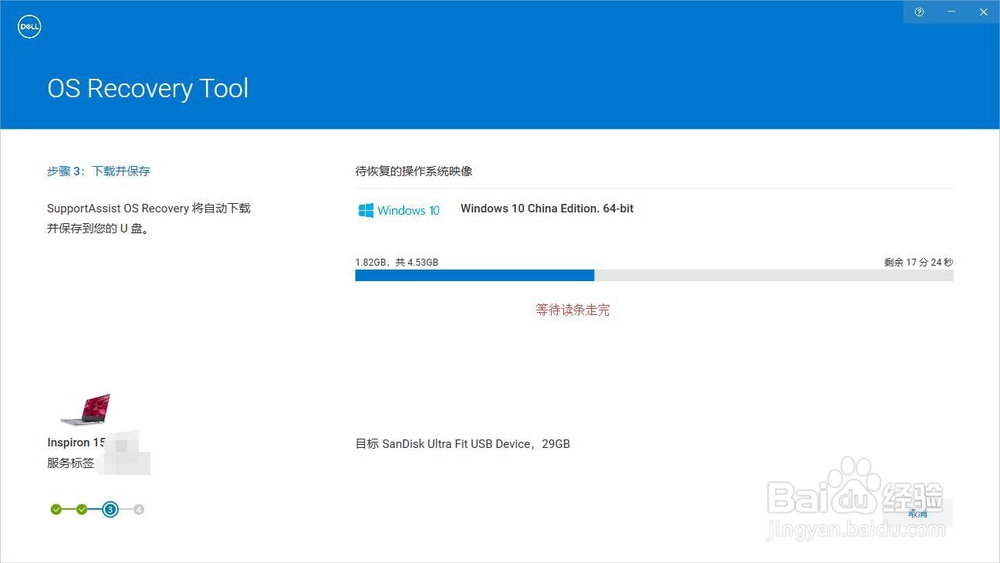Screen dimensions: 1000x563
Task: Click the 剩余 17 分 24 秒 time remaining
Action: coord(918,262)
